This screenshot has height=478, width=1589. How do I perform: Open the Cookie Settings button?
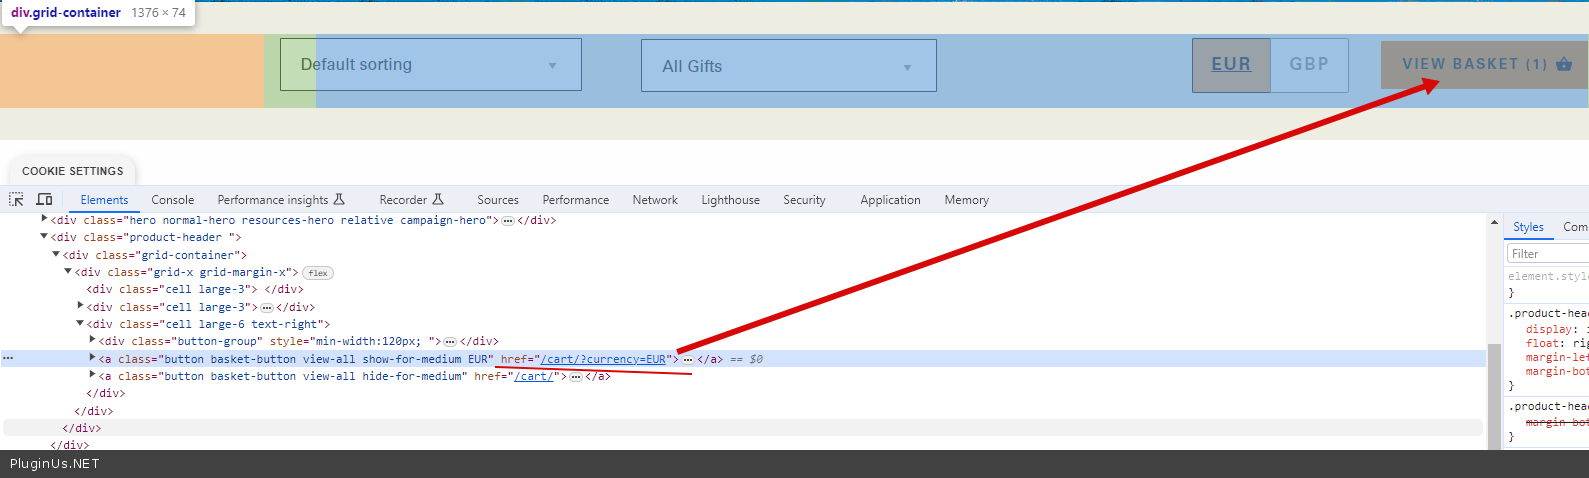coord(73,171)
